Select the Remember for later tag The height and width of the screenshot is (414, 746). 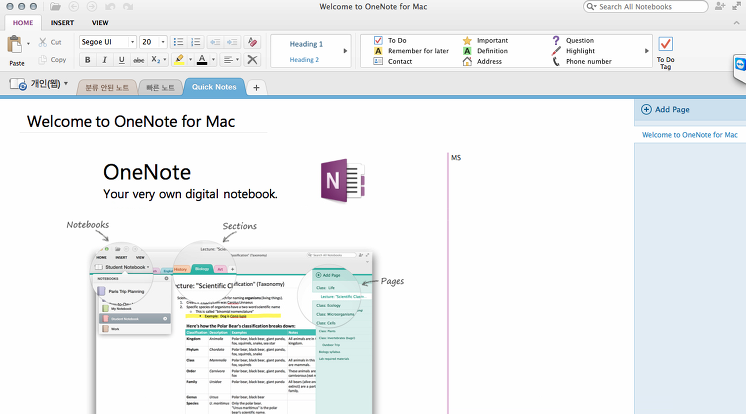coord(411,51)
